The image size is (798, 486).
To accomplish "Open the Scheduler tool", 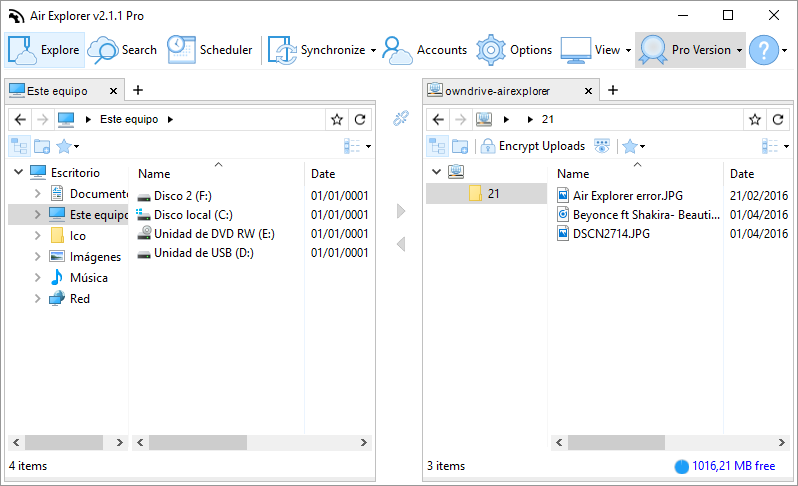I will [210, 50].
